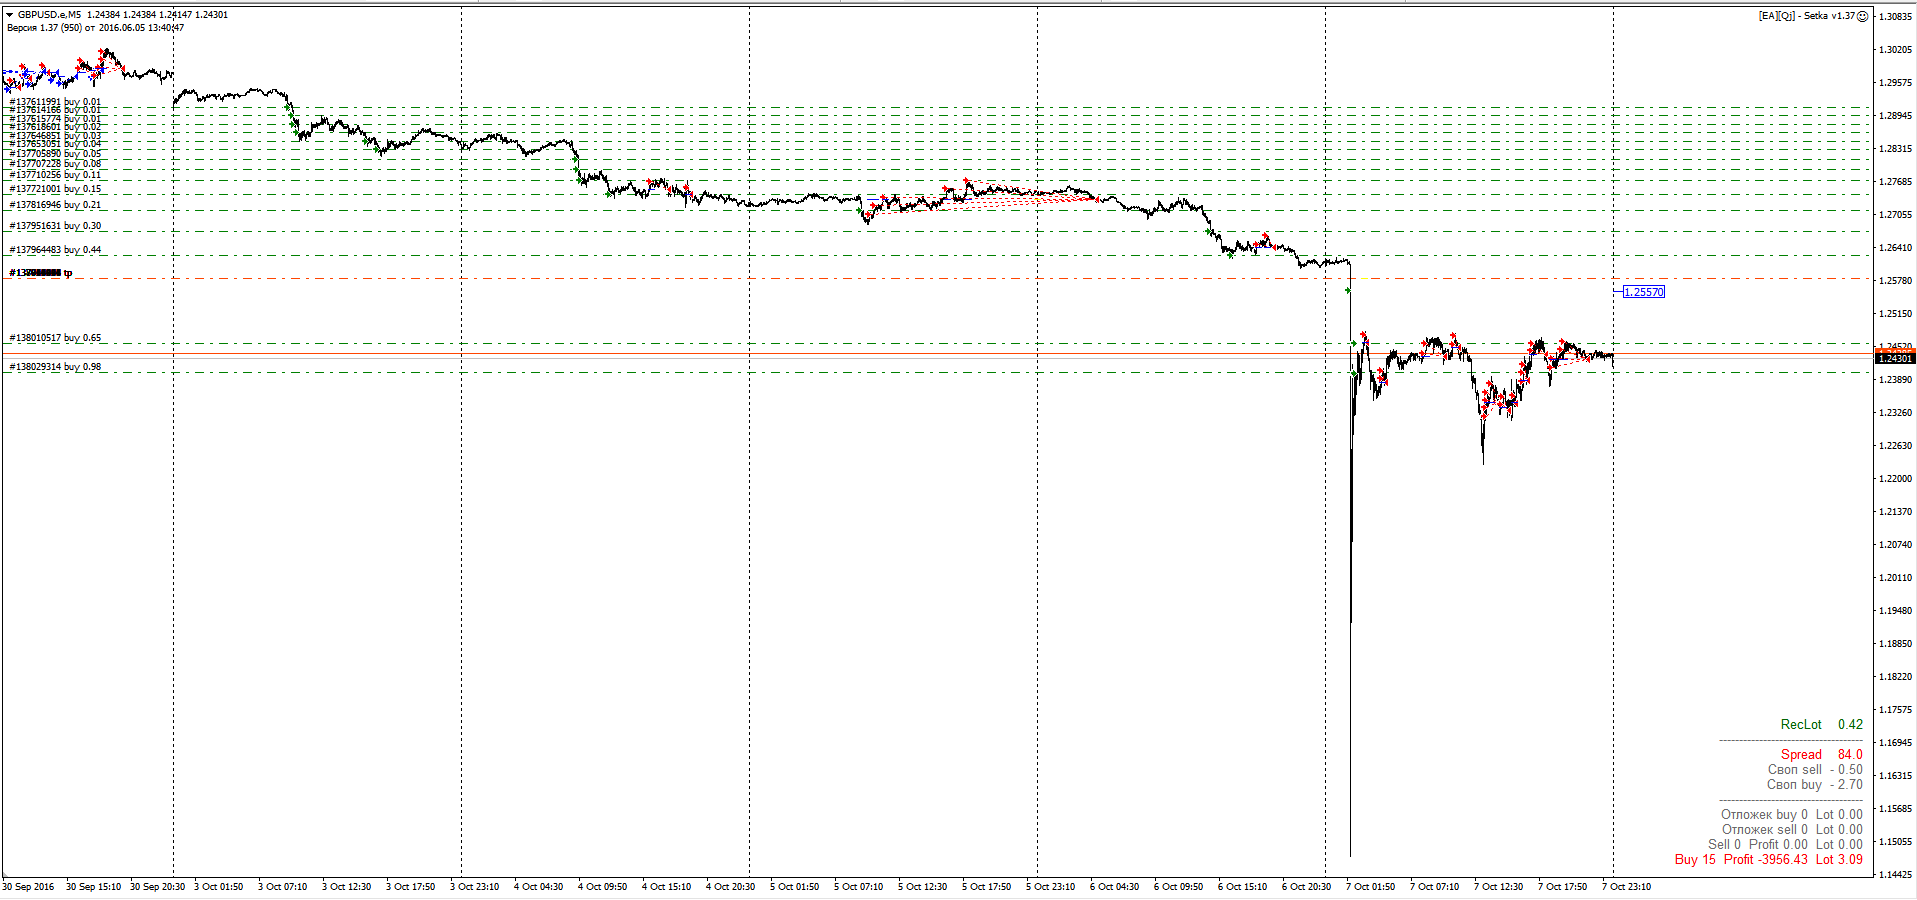The image size is (1917, 900).
Task: Select order label '#138029314 buy 0.98'
Action: 55,367
